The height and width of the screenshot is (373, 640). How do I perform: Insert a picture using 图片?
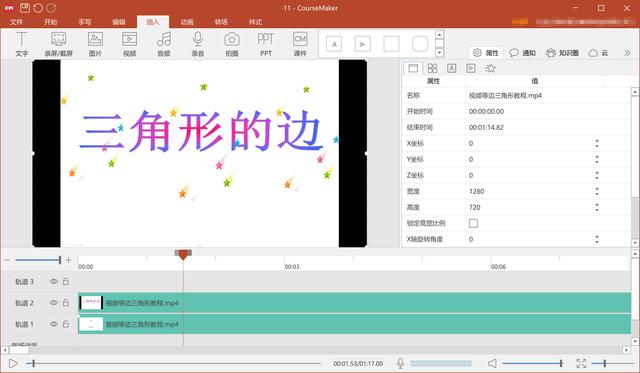coord(95,44)
